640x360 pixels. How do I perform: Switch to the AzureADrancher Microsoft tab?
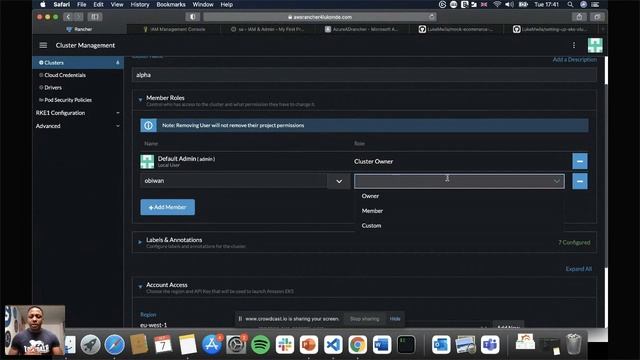(361, 29)
